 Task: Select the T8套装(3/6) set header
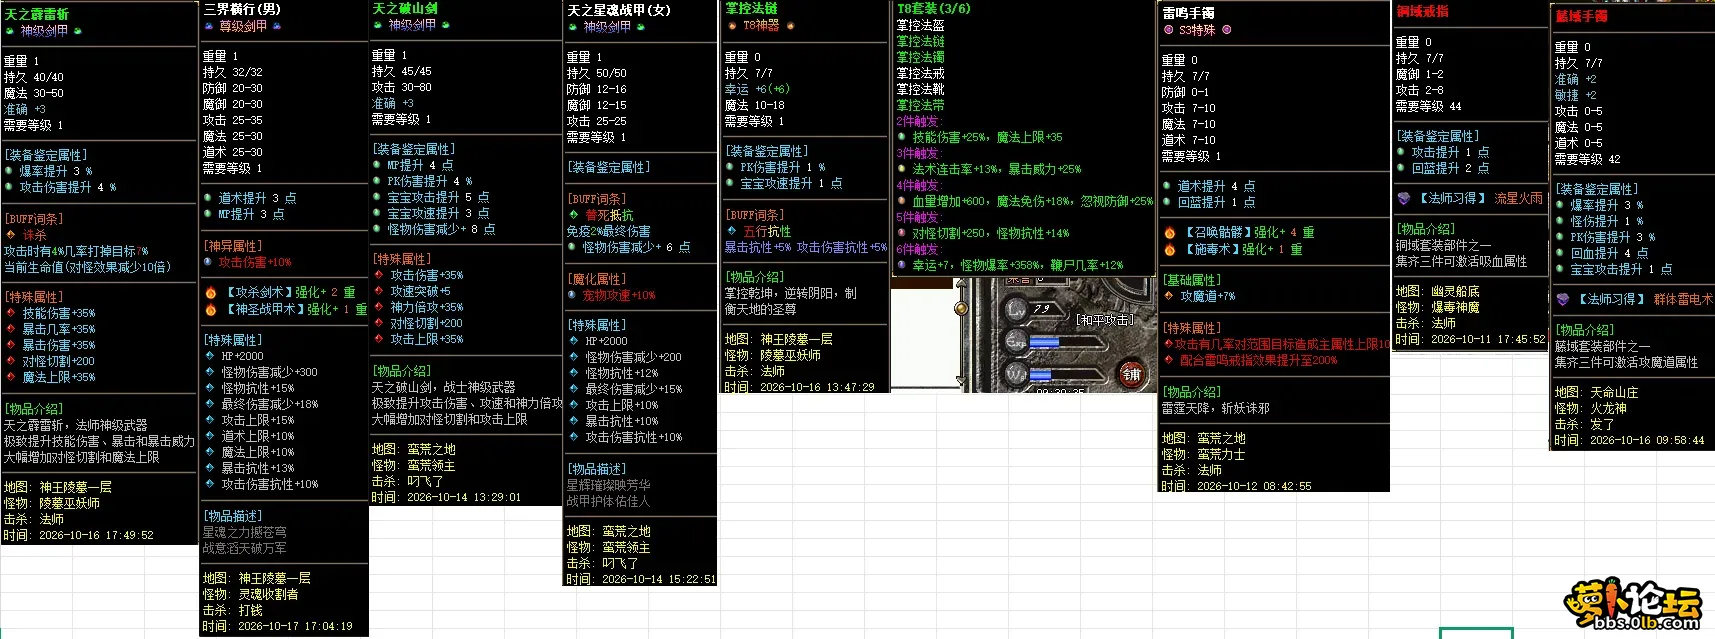[934, 8]
